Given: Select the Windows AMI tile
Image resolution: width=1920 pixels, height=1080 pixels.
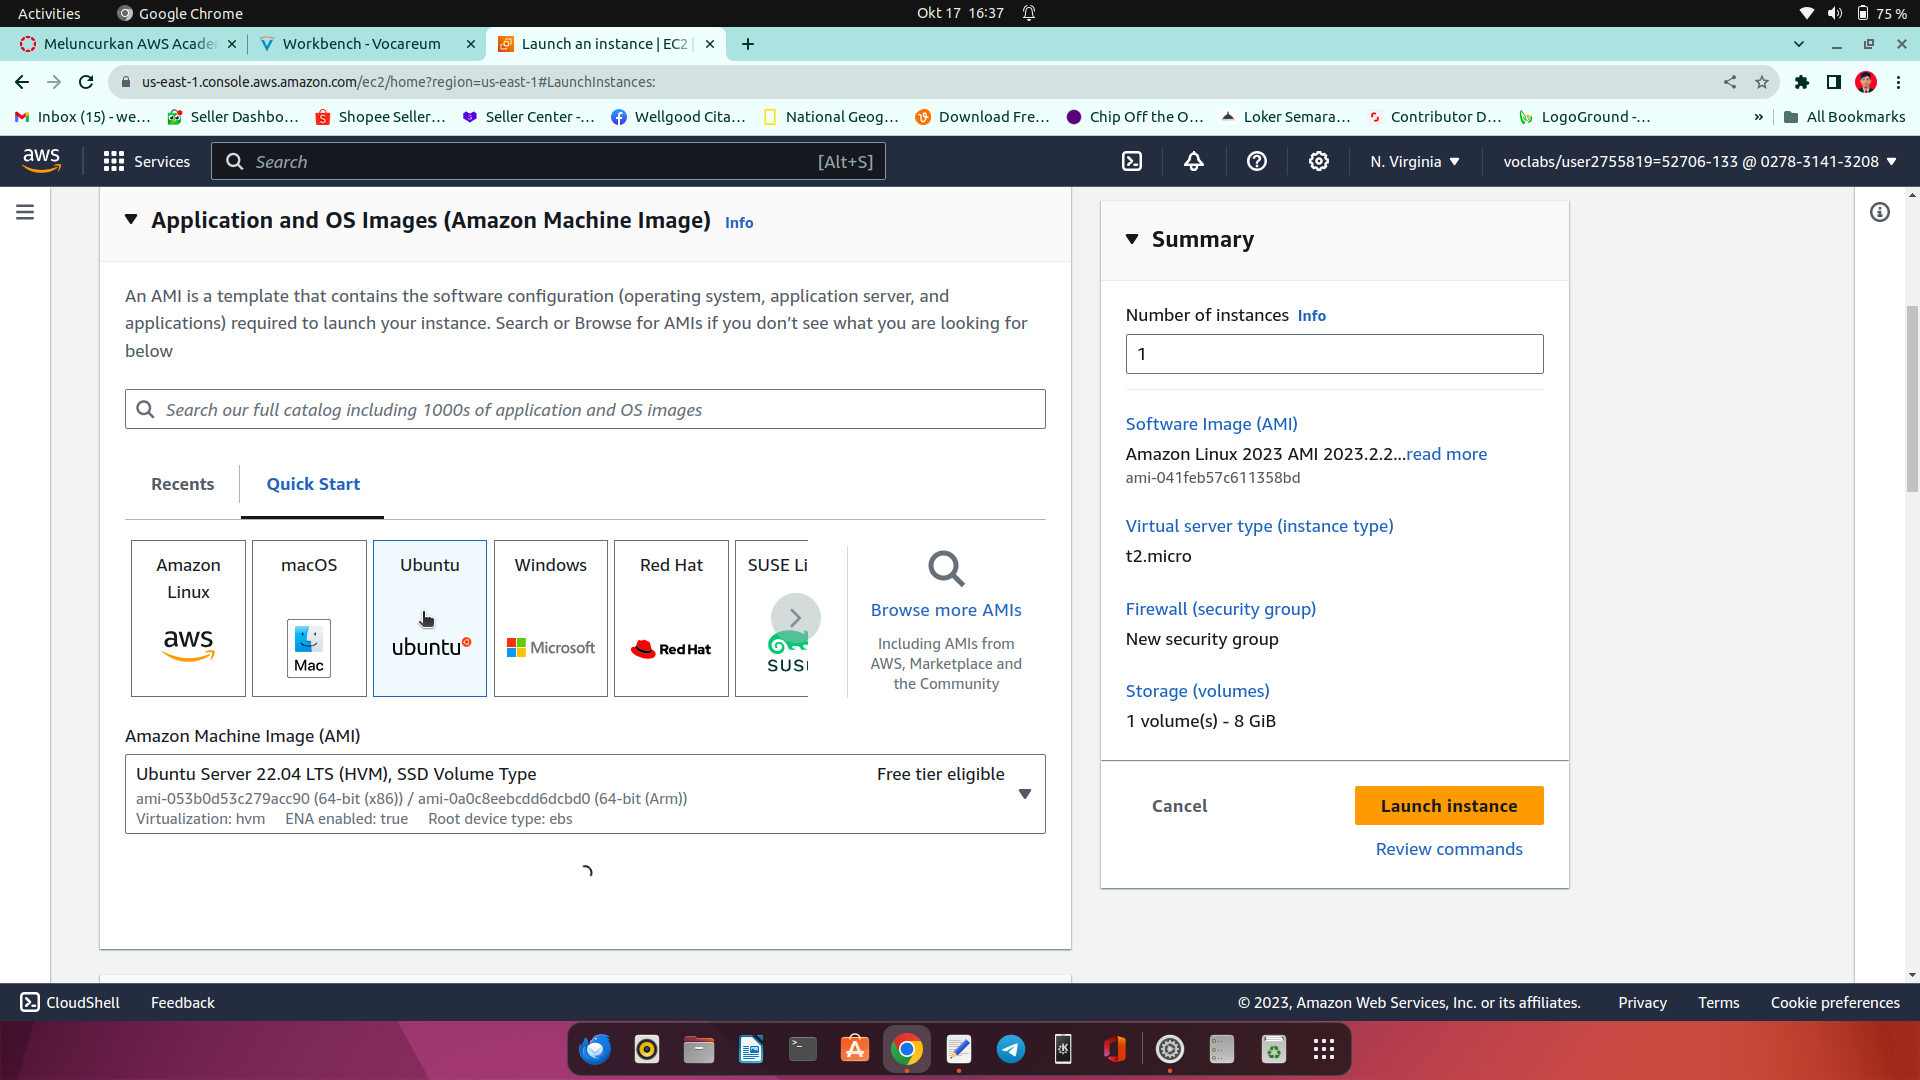Looking at the screenshot, I should coord(550,618).
